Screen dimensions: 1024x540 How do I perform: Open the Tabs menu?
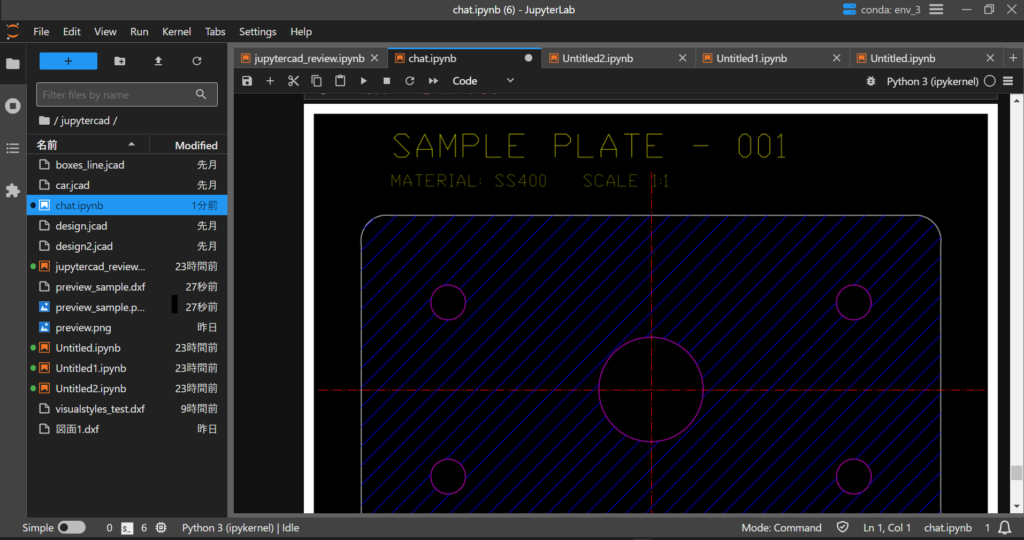(x=215, y=31)
